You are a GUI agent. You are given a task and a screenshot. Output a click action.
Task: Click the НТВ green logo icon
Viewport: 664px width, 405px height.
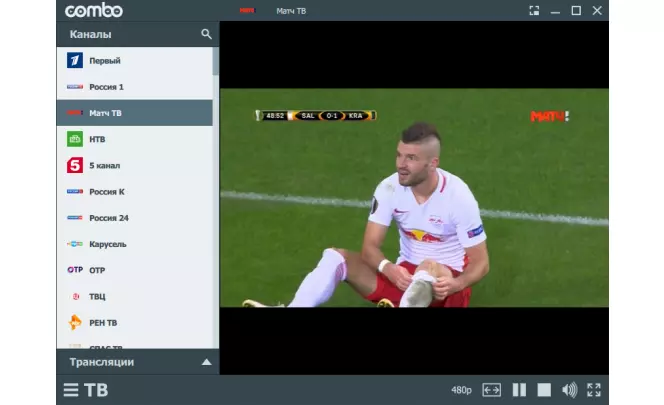pyautogui.click(x=75, y=139)
